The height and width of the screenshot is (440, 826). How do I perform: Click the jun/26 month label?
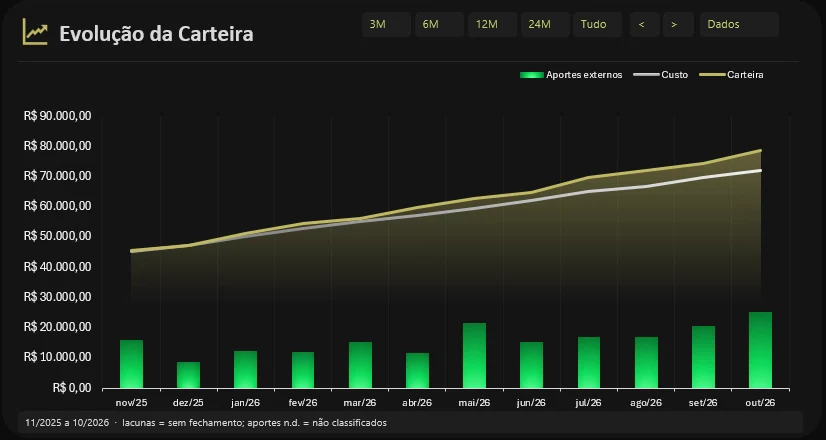[531, 403]
